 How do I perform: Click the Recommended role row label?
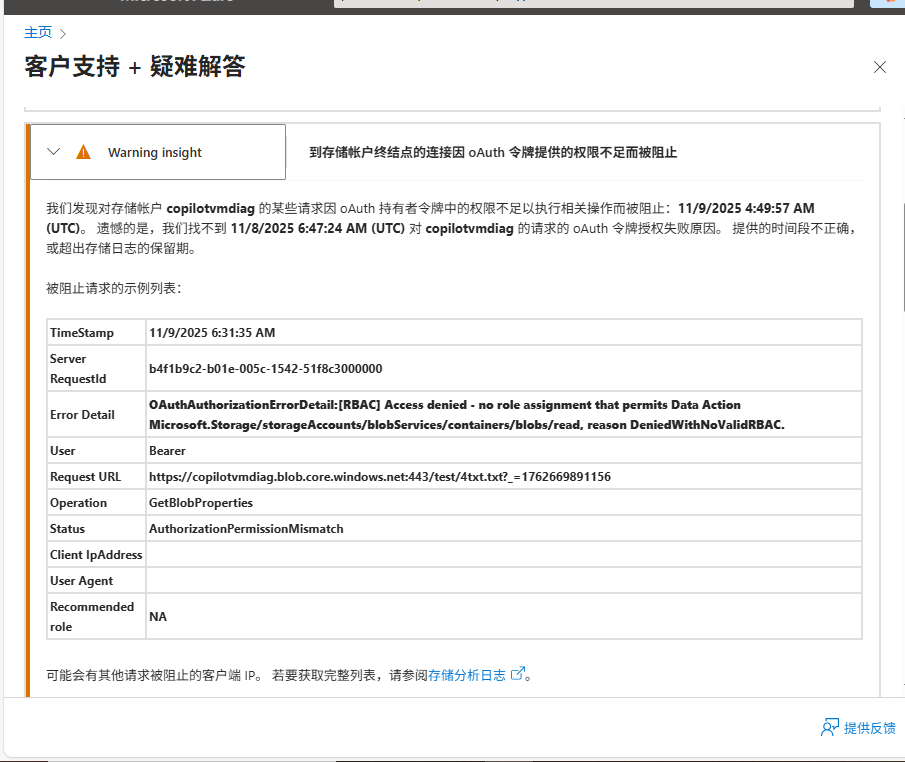[92, 617]
